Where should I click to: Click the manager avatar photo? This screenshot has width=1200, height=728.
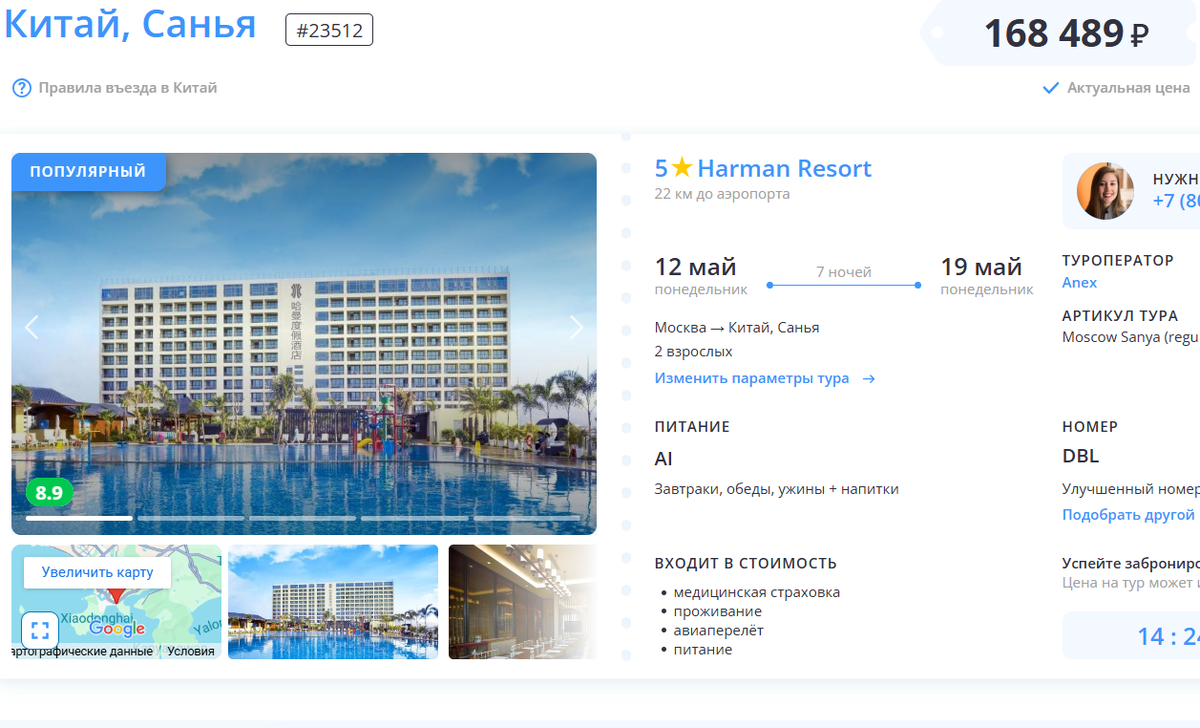pos(1105,190)
